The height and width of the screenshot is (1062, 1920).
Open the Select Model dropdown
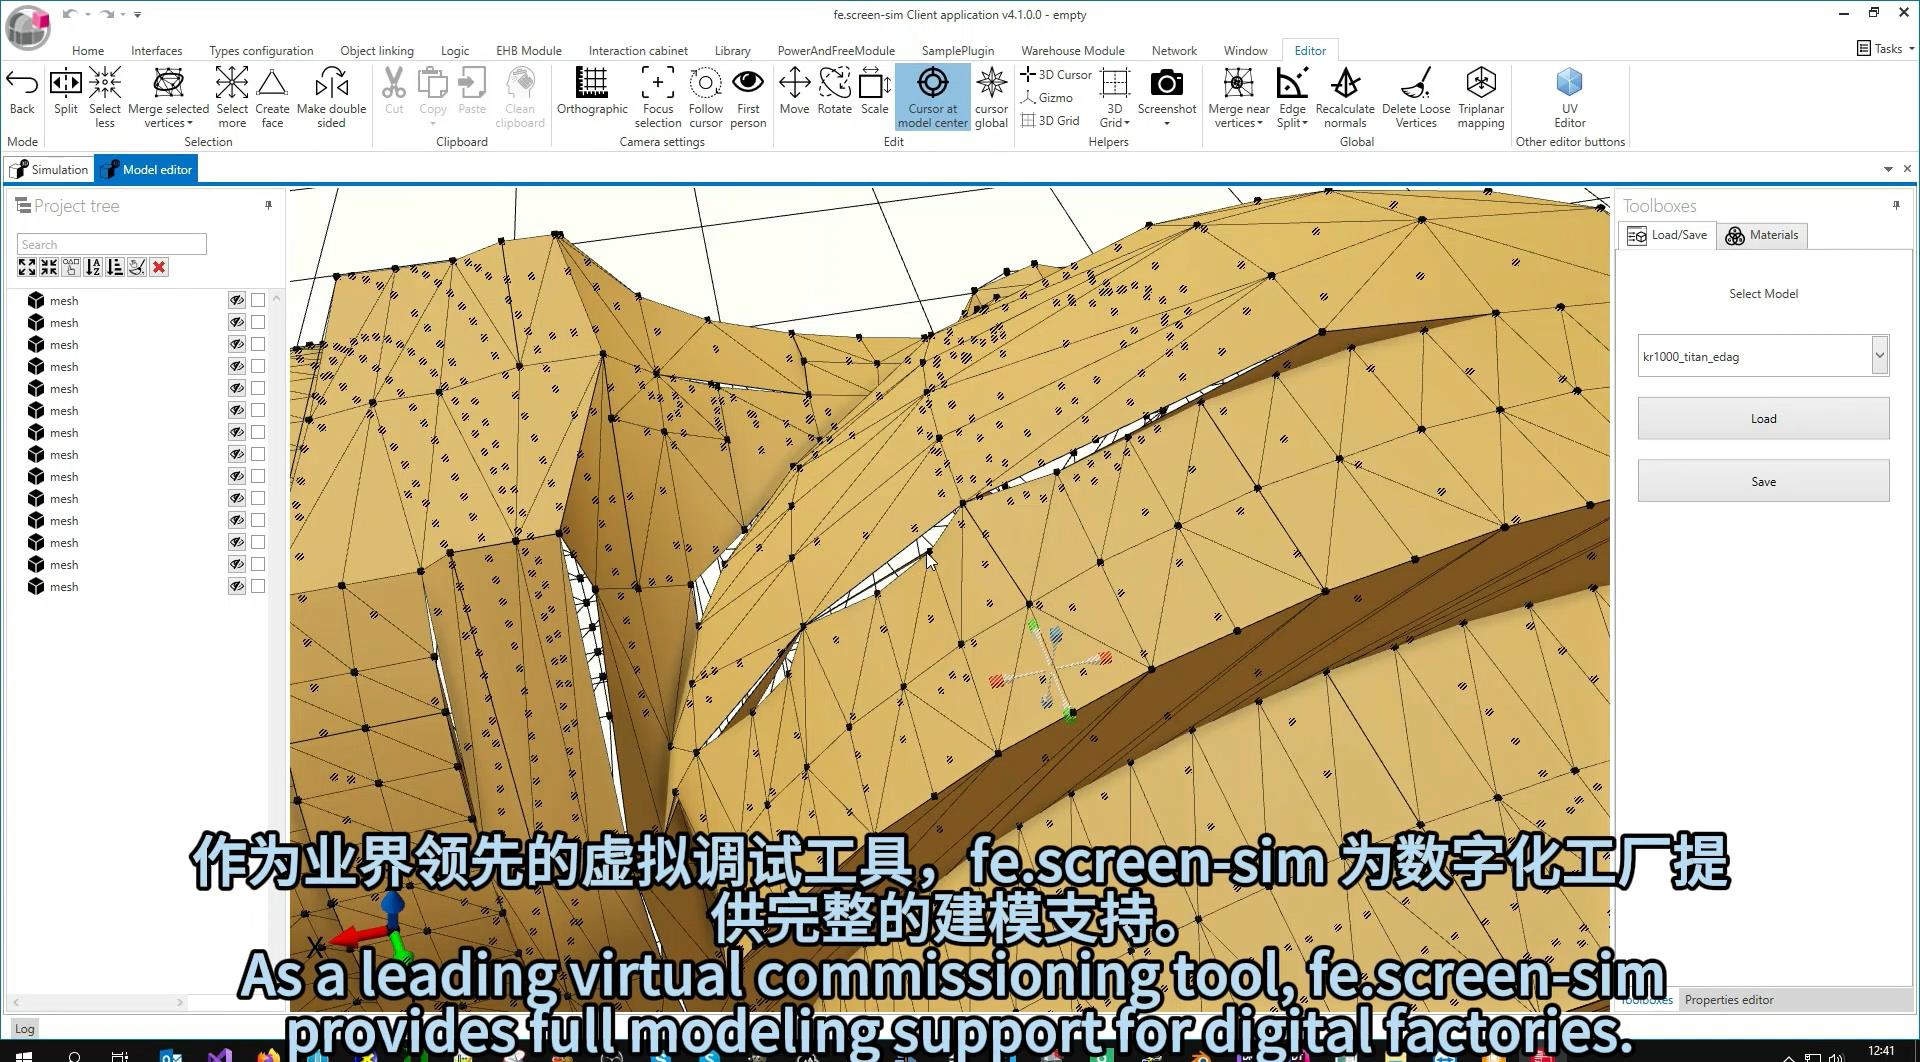[1879, 355]
